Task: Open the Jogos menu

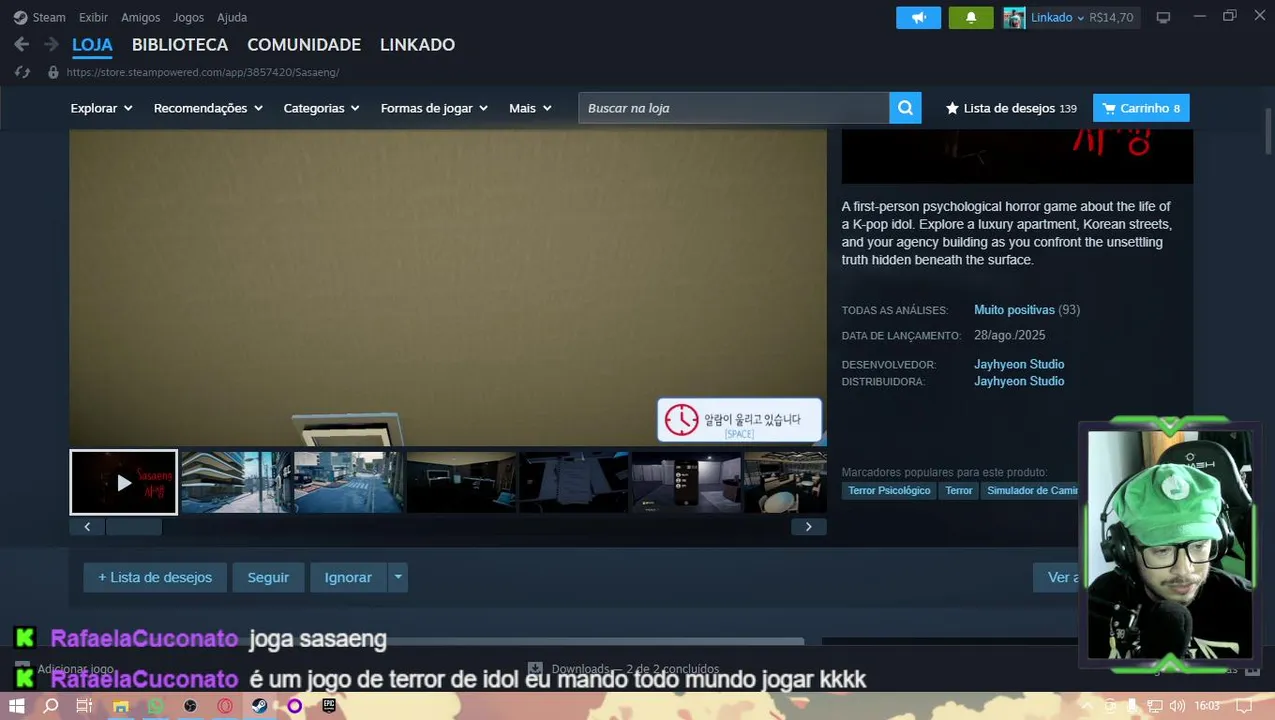Action: pos(188,17)
